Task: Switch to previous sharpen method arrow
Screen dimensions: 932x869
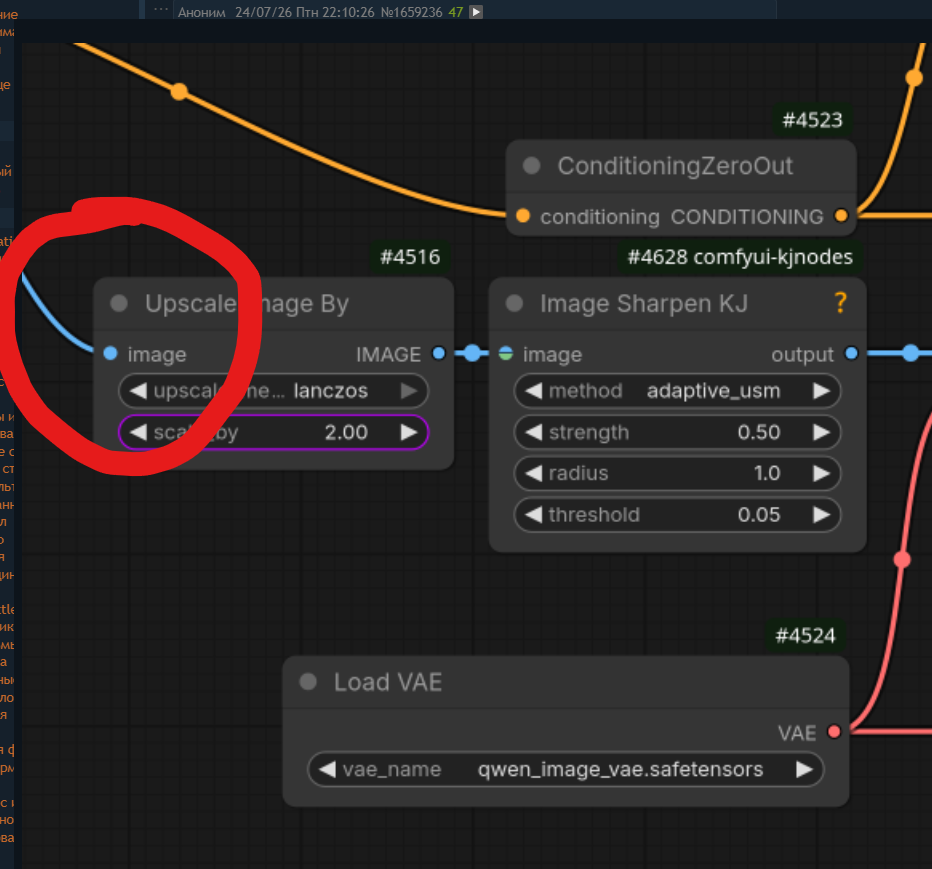Action: coord(534,391)
